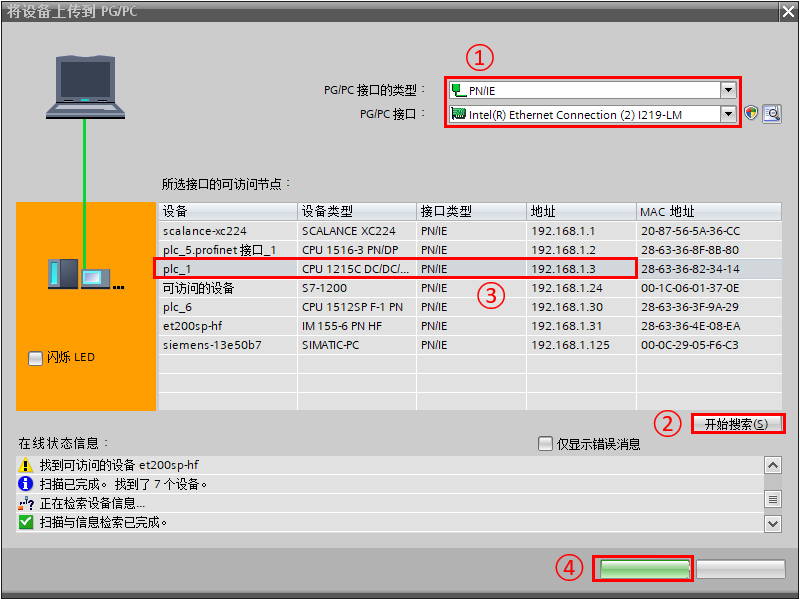
Task: Click the yellow warning icon for et200sp-hf message
Action: pyautogui.click(x=26, y=465)
